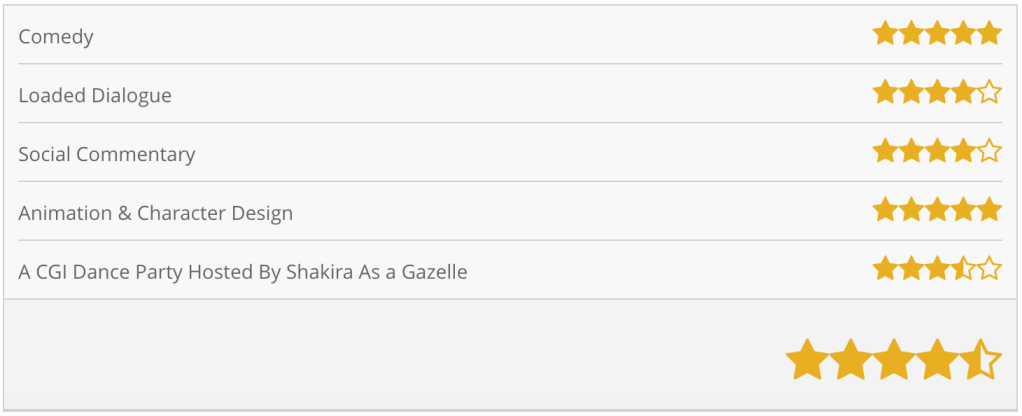The image size is (1022, 416).
Task: Click the third large star in overall rating
Action: tap(893, 360)
